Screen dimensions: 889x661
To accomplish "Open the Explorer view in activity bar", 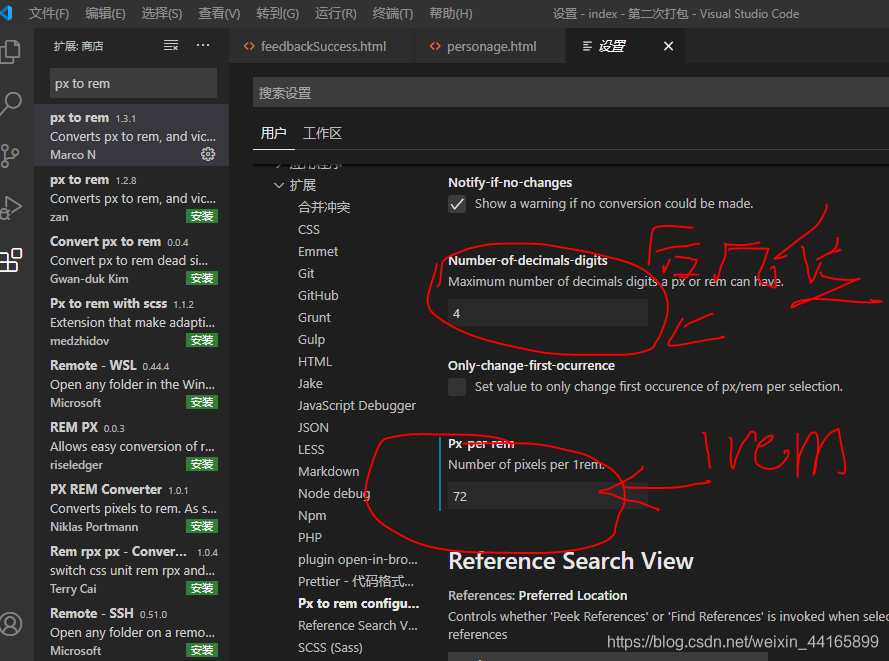I will 10,52.
